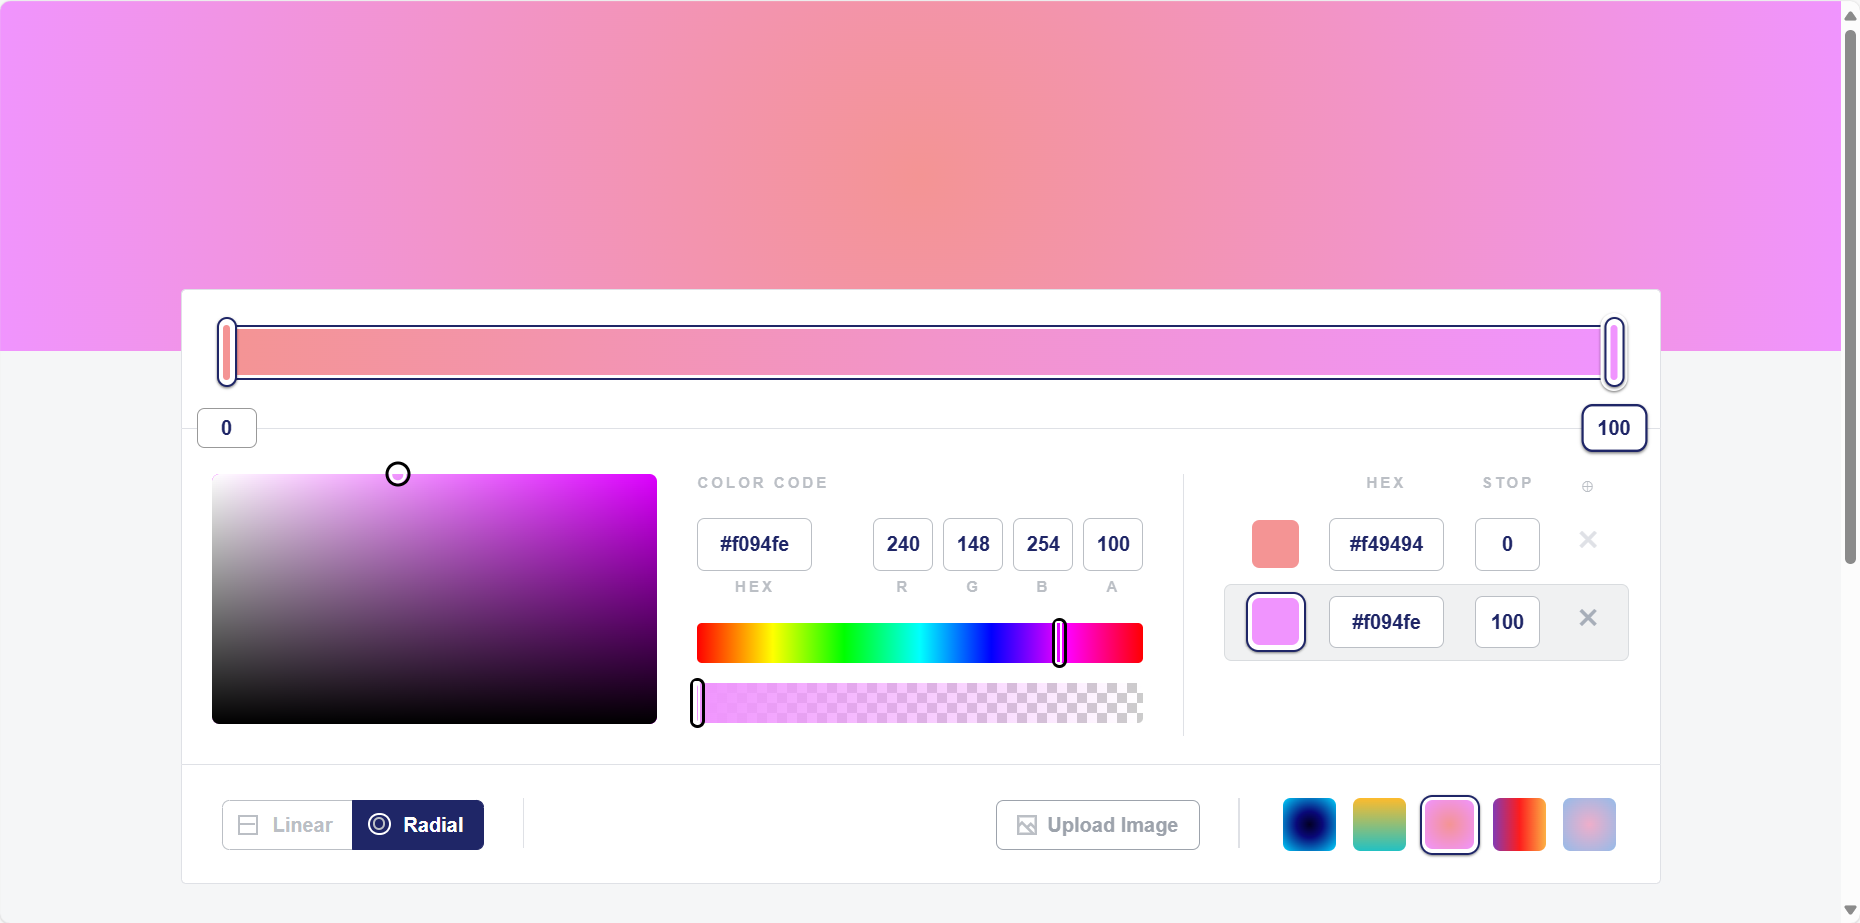This screenshot has width=1860, height=923.
Task: Select the Radial gradient type
Action: [x=418, y=825]
